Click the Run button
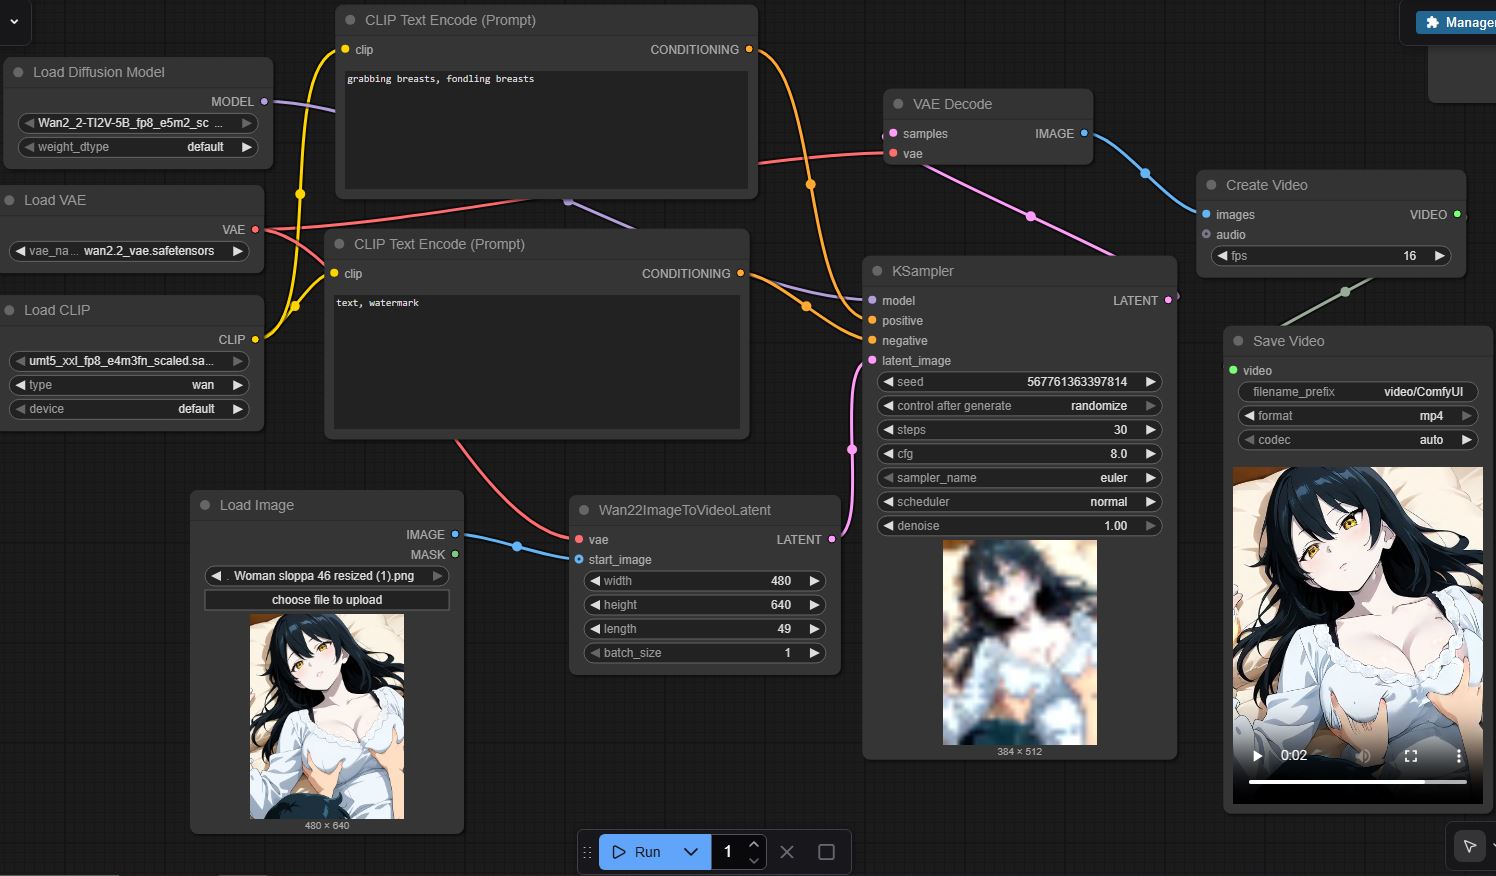The width and height of the screenshot is (1496, 876). point(636,852)
